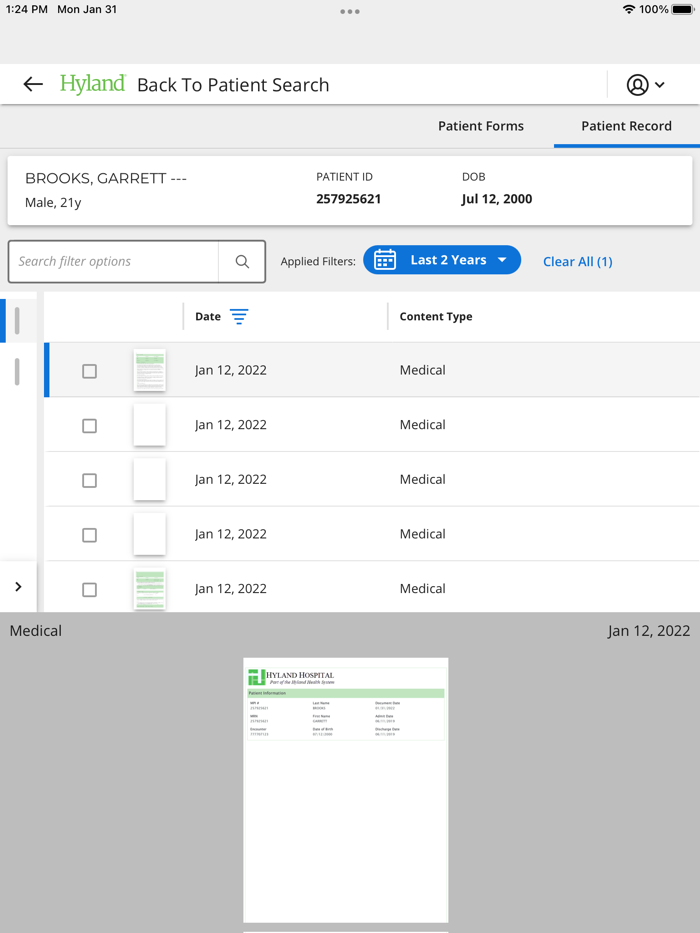Click the Hyland logo

[93, 84]
